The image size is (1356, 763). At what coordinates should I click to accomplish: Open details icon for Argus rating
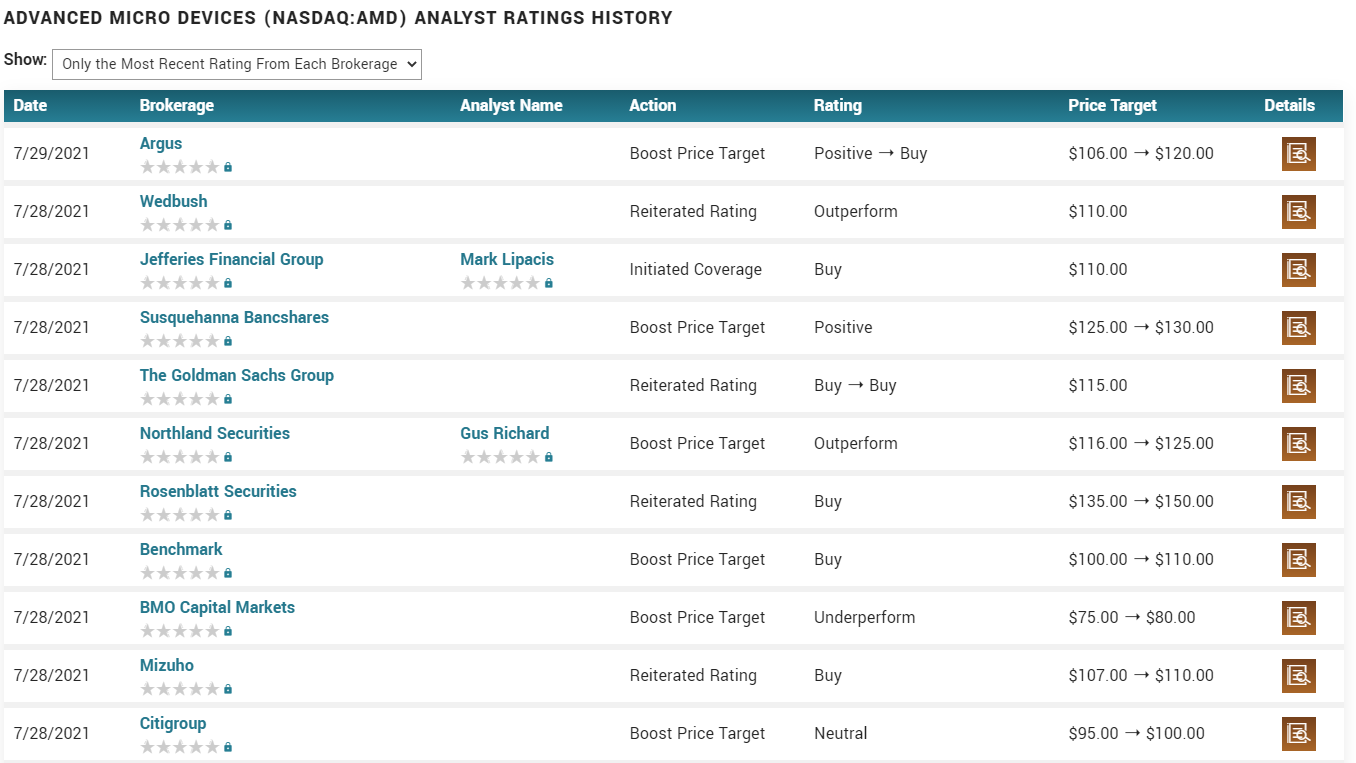(1299, 154)
